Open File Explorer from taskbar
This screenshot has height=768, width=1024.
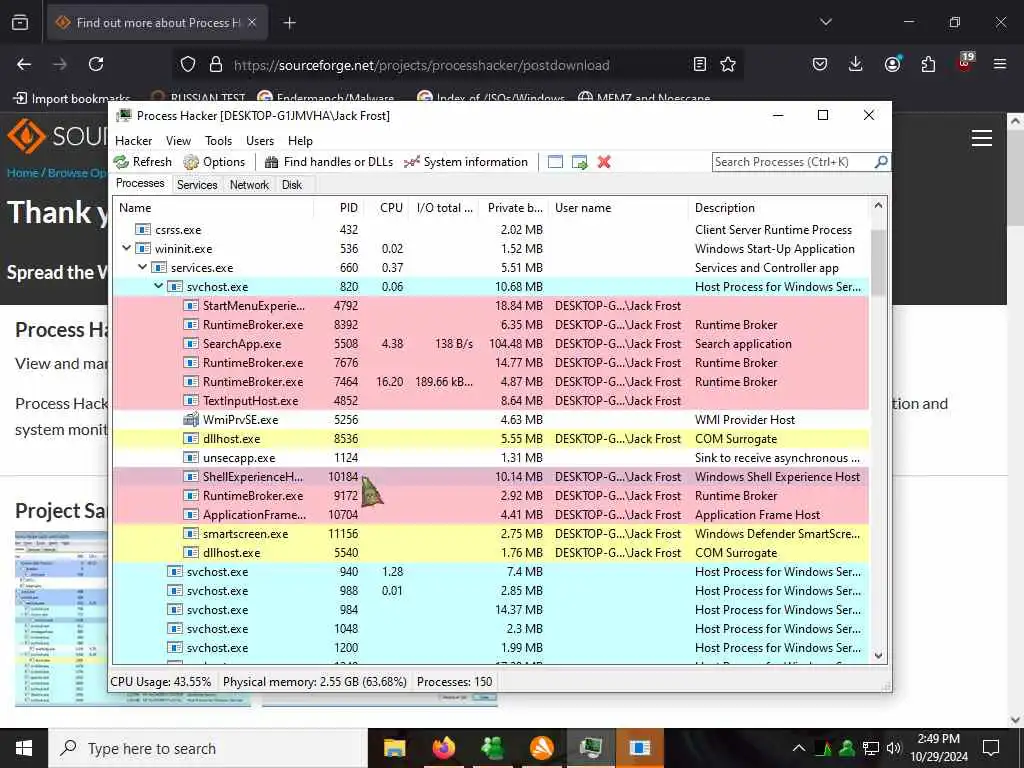coord(394,748)
